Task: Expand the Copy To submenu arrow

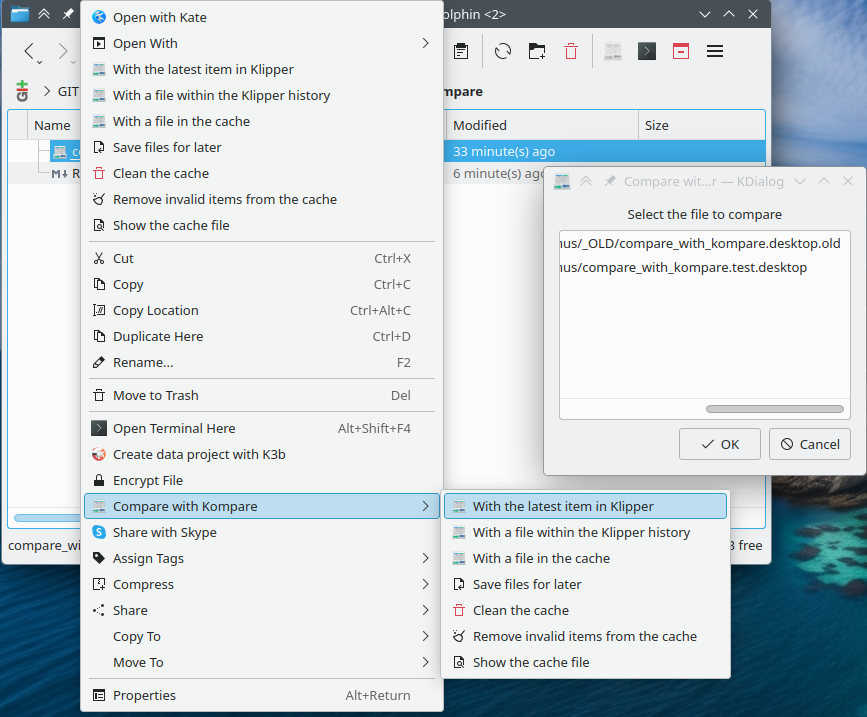Action: pos(425,636)
